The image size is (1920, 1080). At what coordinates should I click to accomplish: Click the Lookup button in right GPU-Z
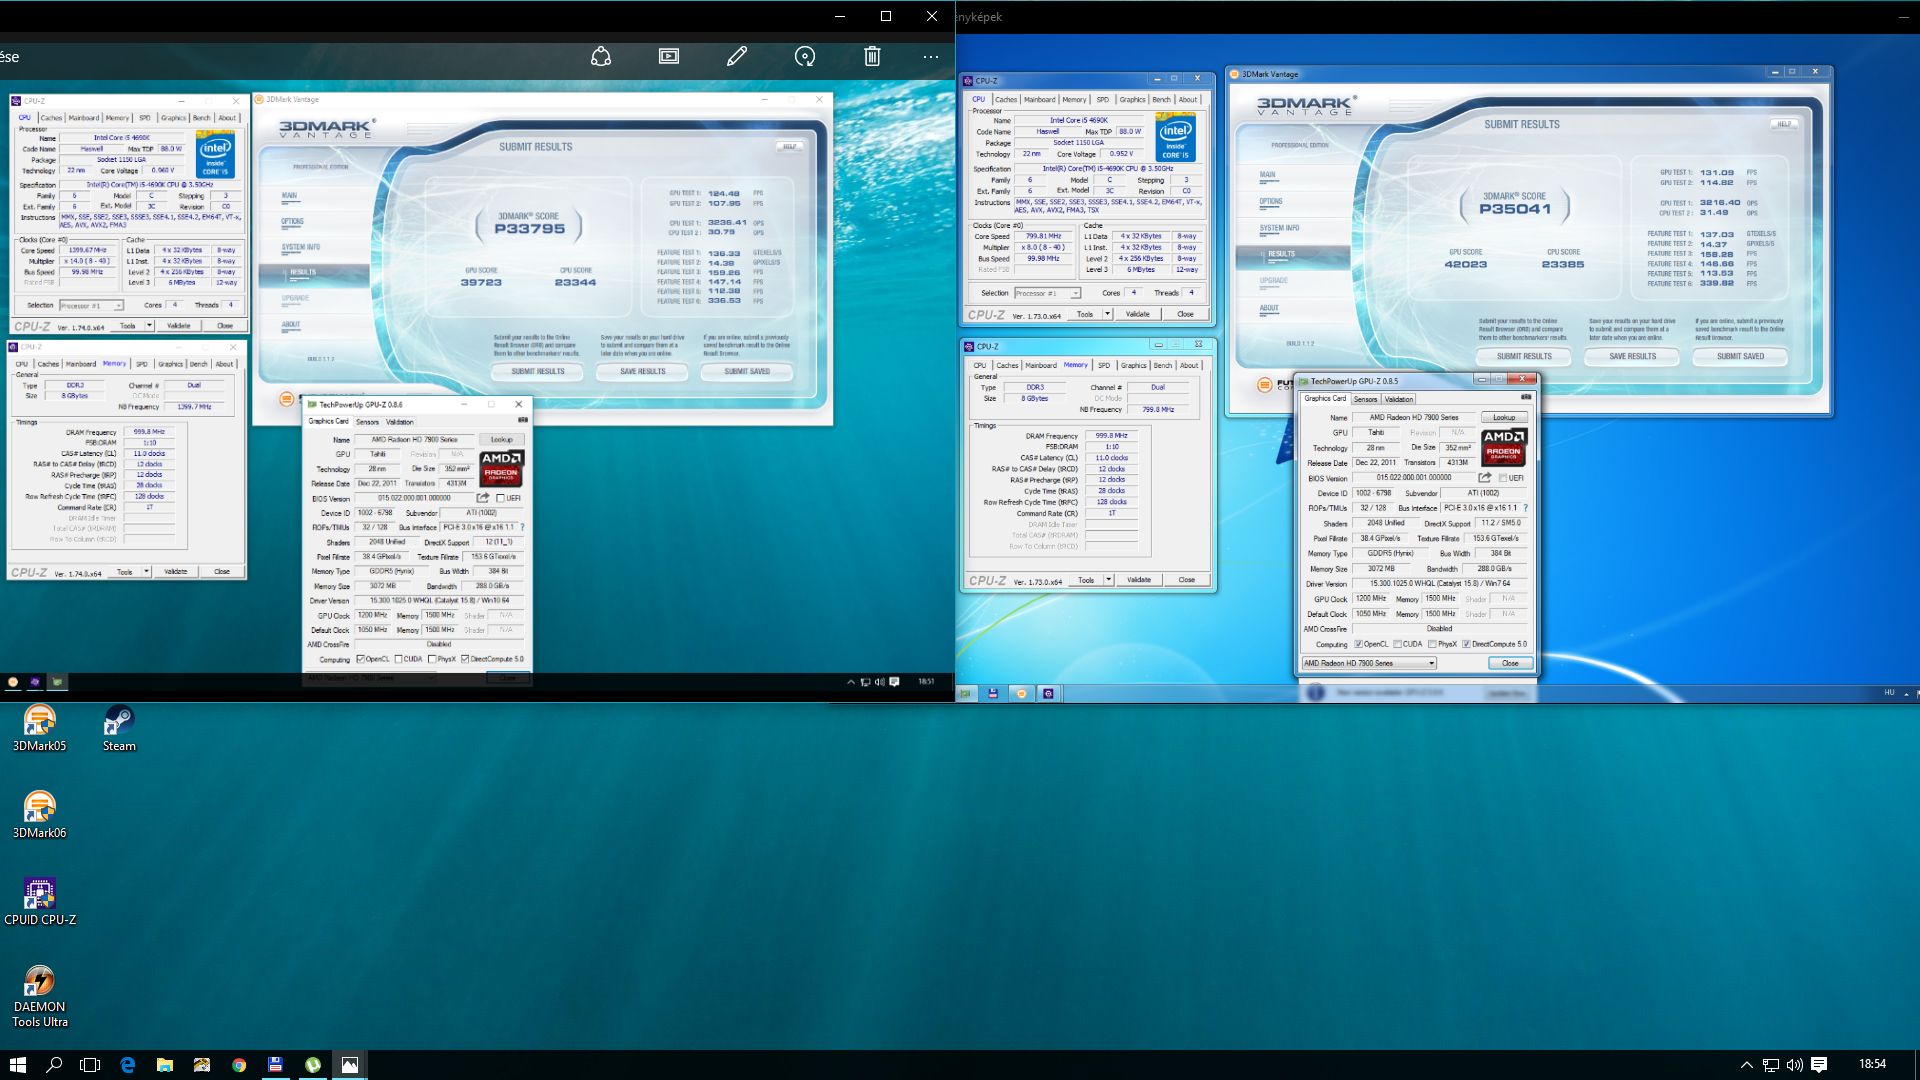click(1504, 417)
